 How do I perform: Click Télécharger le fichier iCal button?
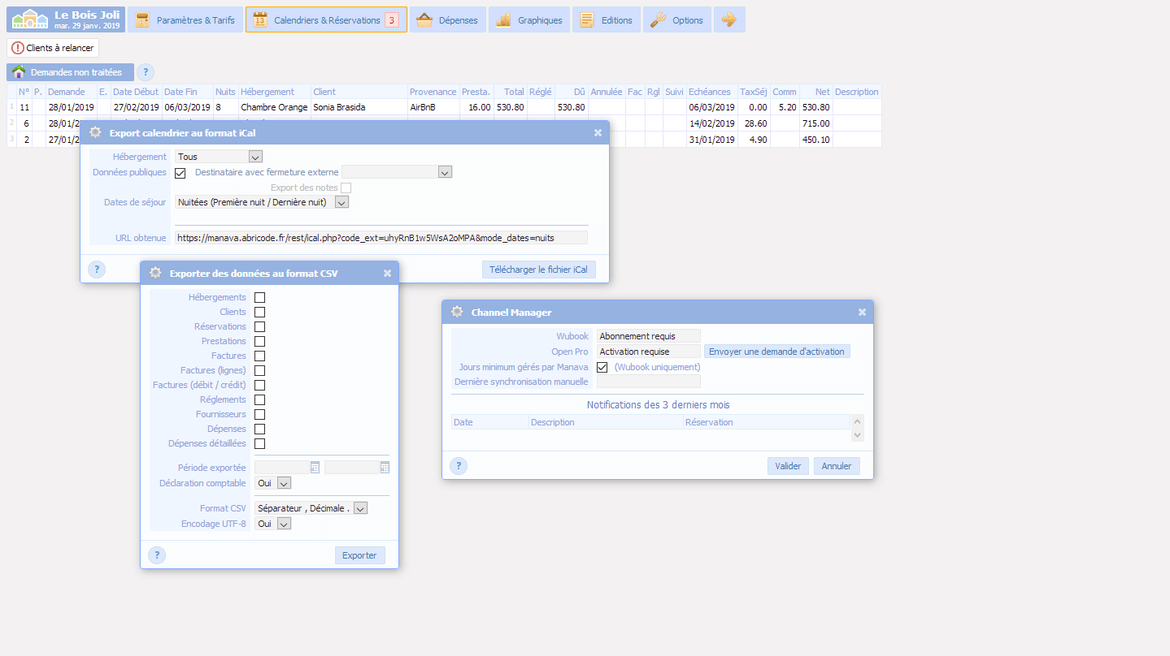539,269
